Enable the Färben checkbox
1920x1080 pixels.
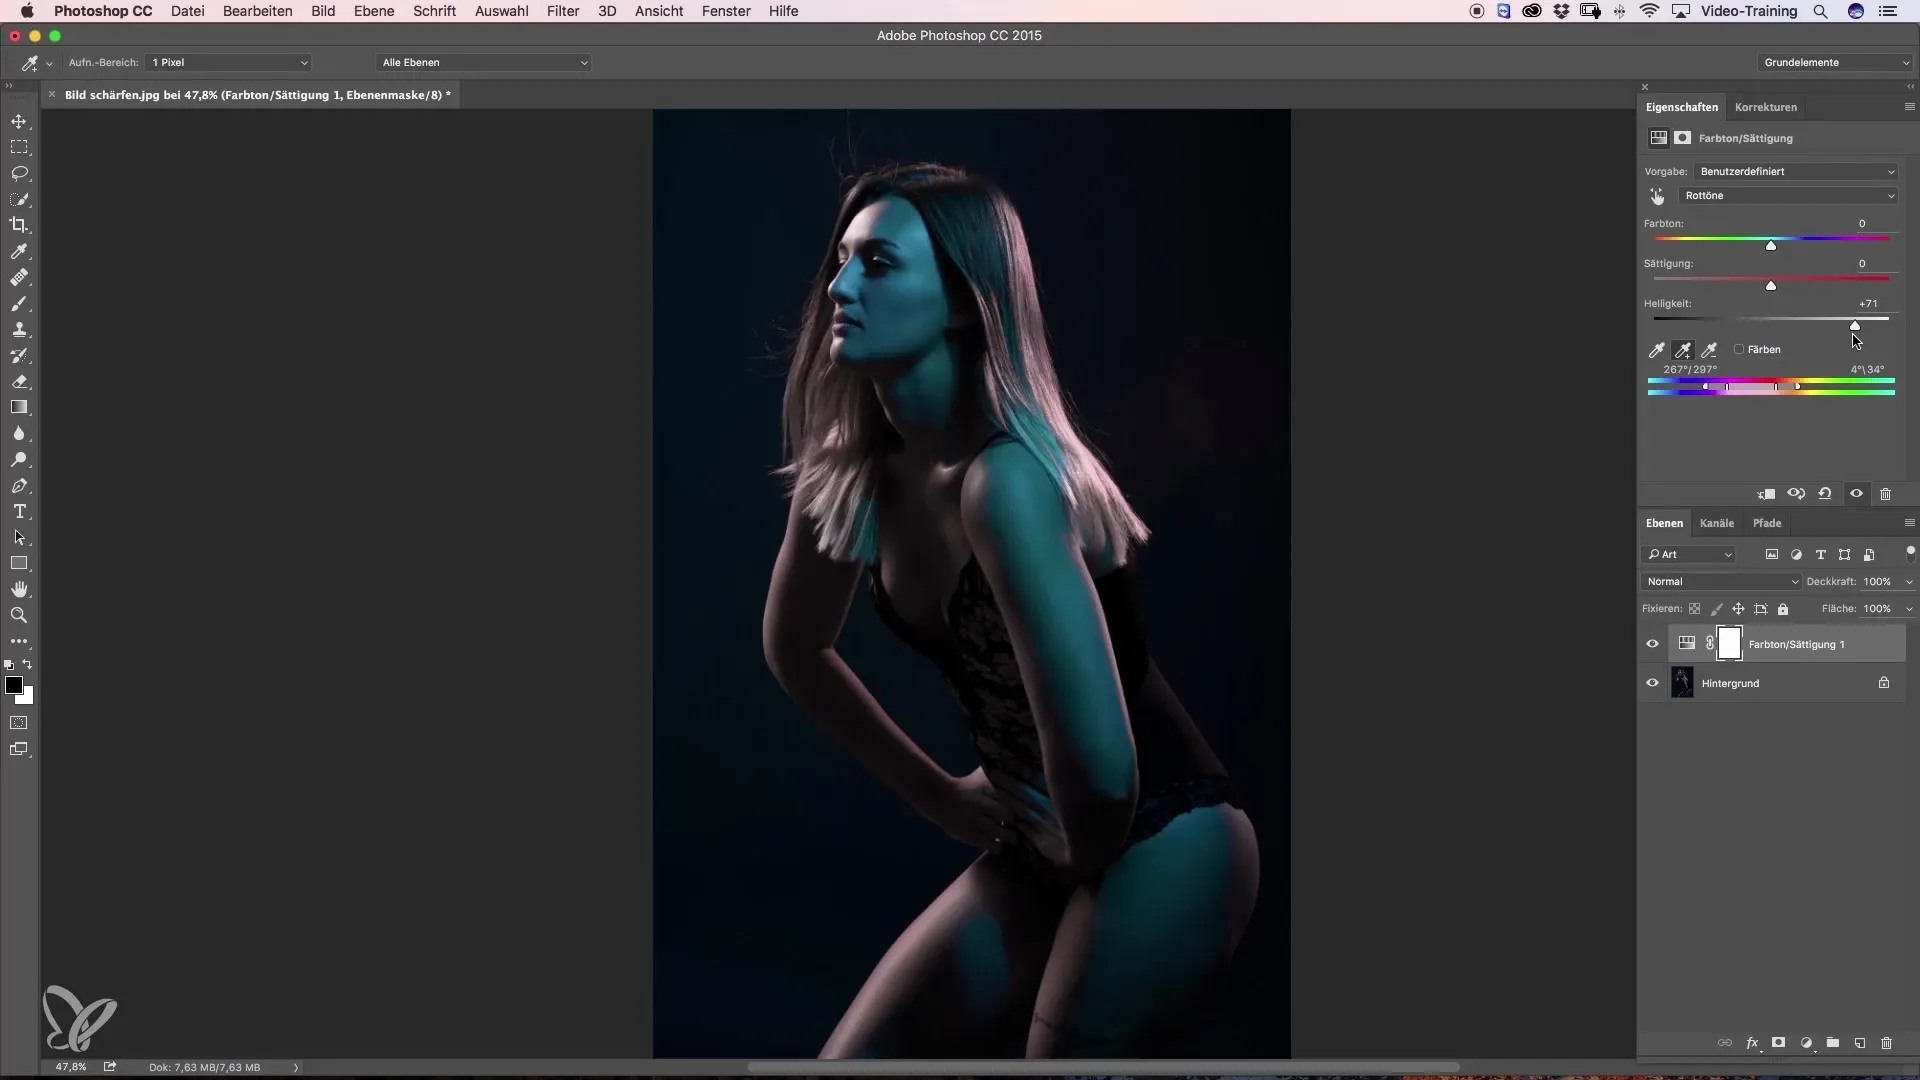pyautogui.click(x=1739, y=349)
